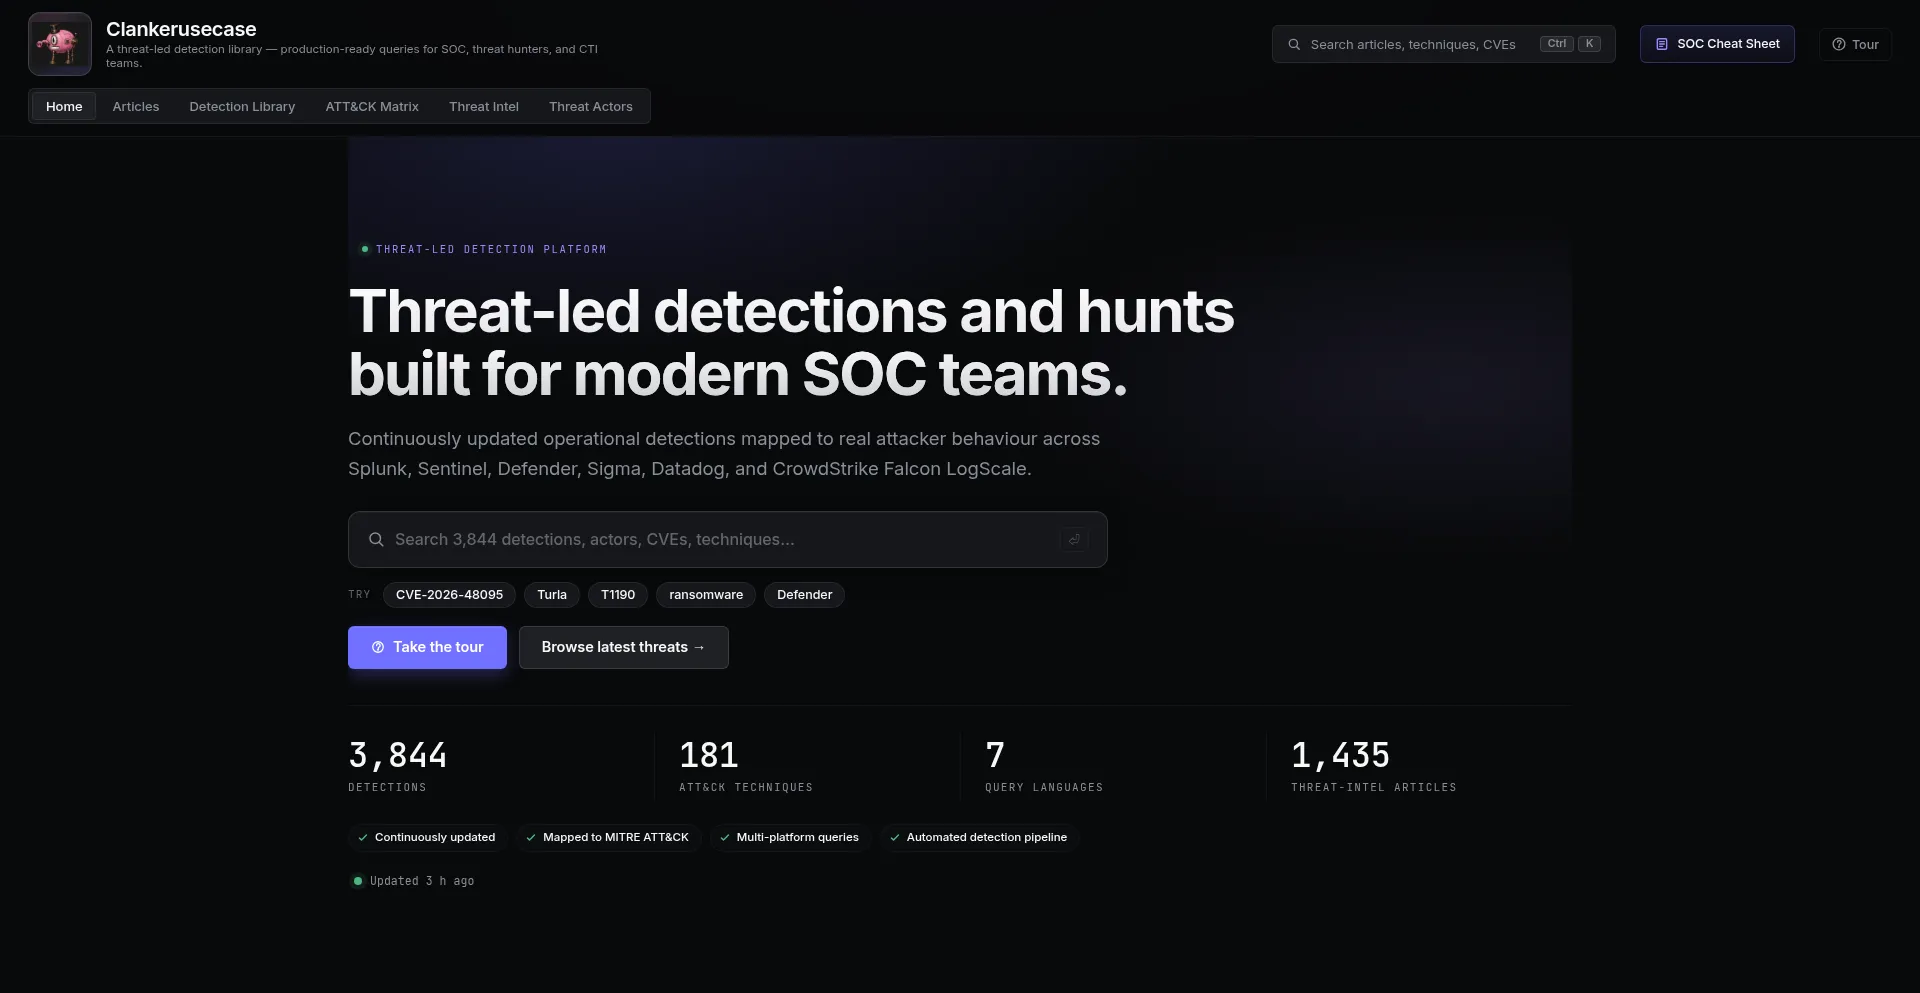Click the Threat-led detections headline
The width and height of the screenshot is (1920, 993).
point(791,342)
